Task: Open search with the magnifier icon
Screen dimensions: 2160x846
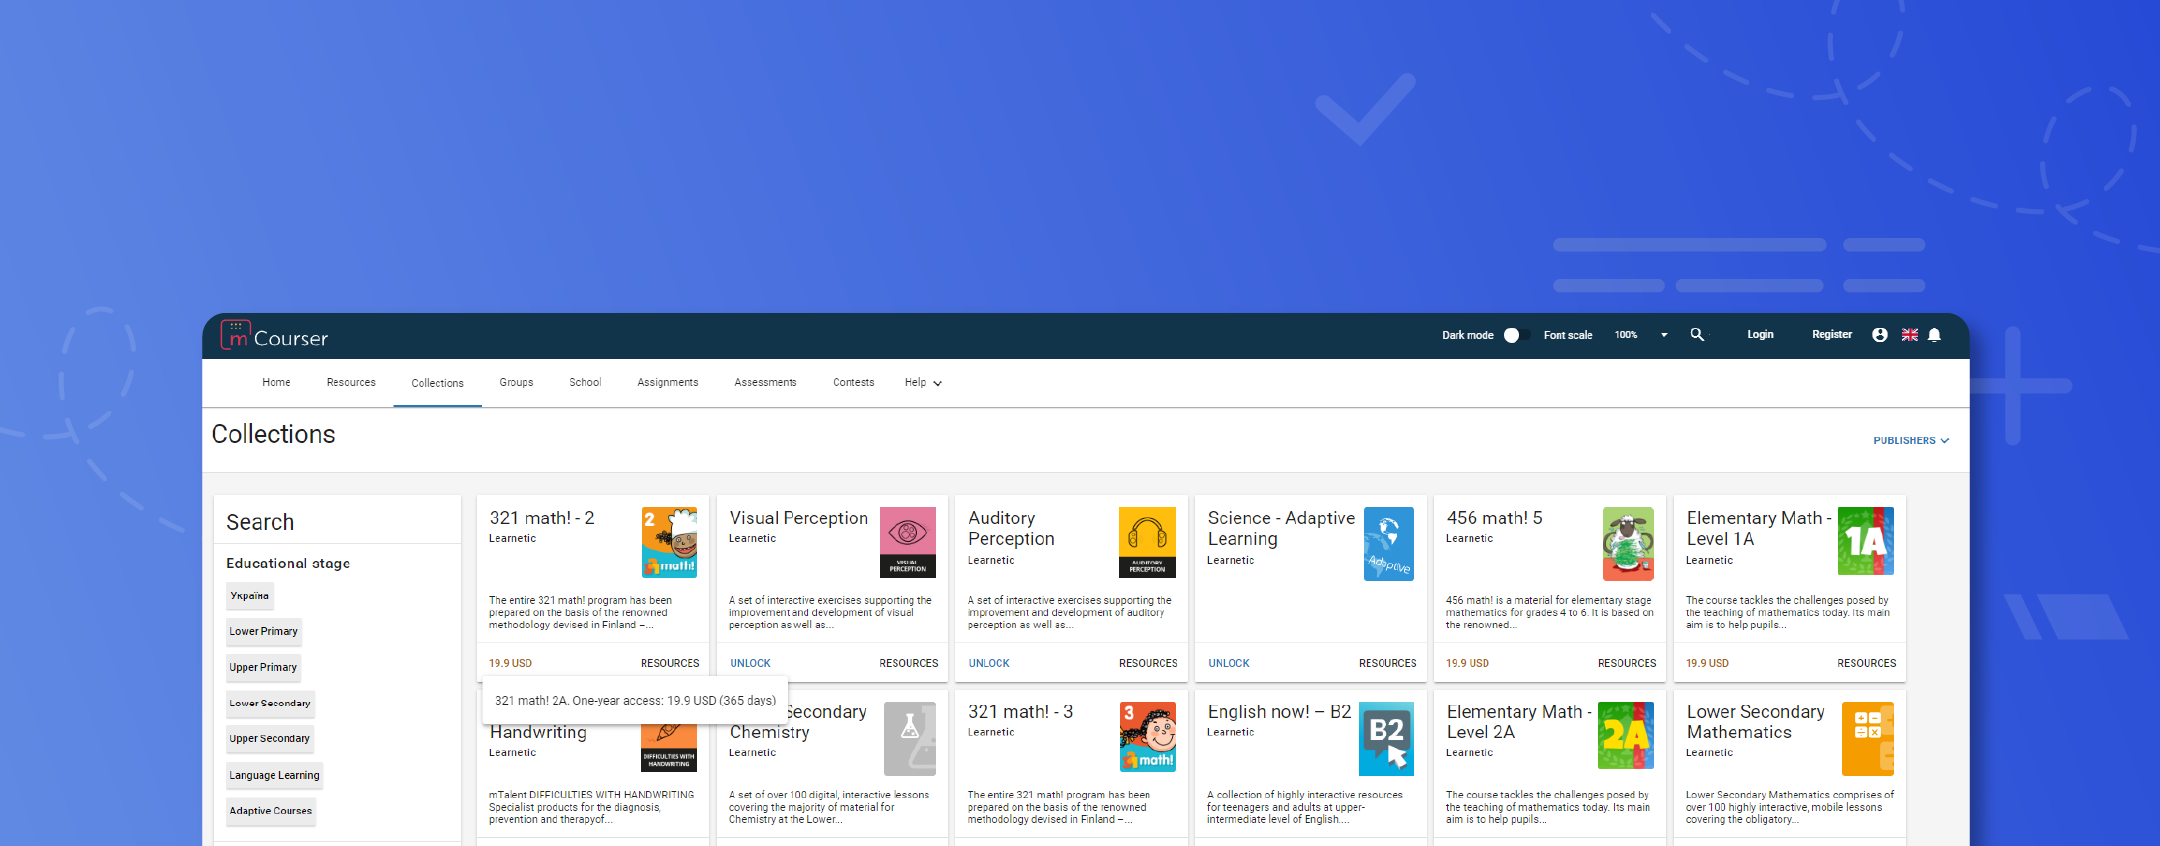Action: pos(1697,335)
